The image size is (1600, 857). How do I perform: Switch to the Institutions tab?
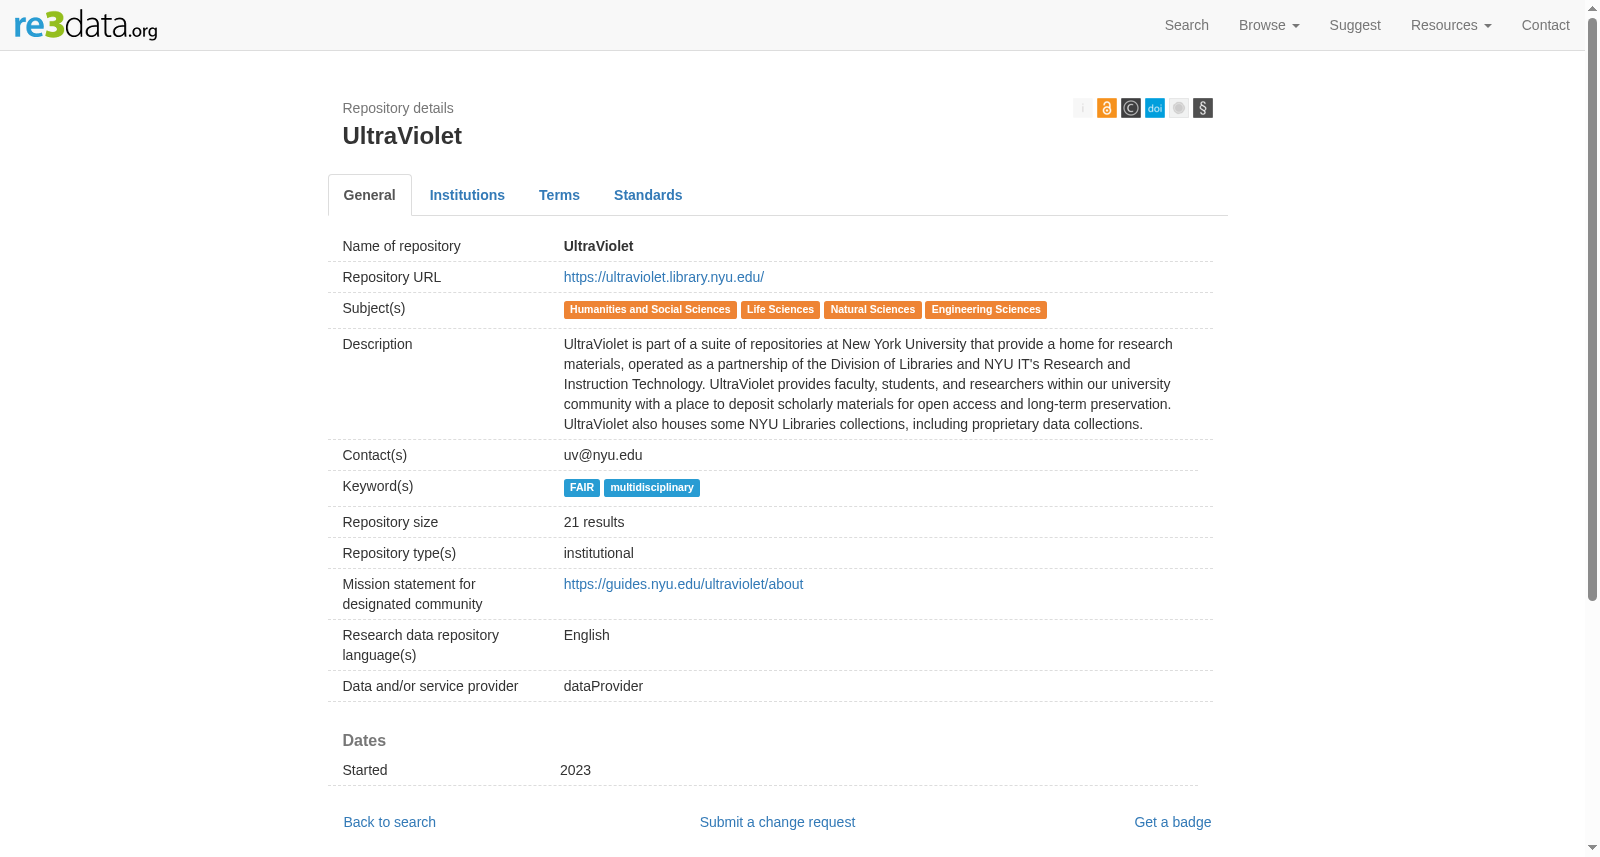pos(467,195)
